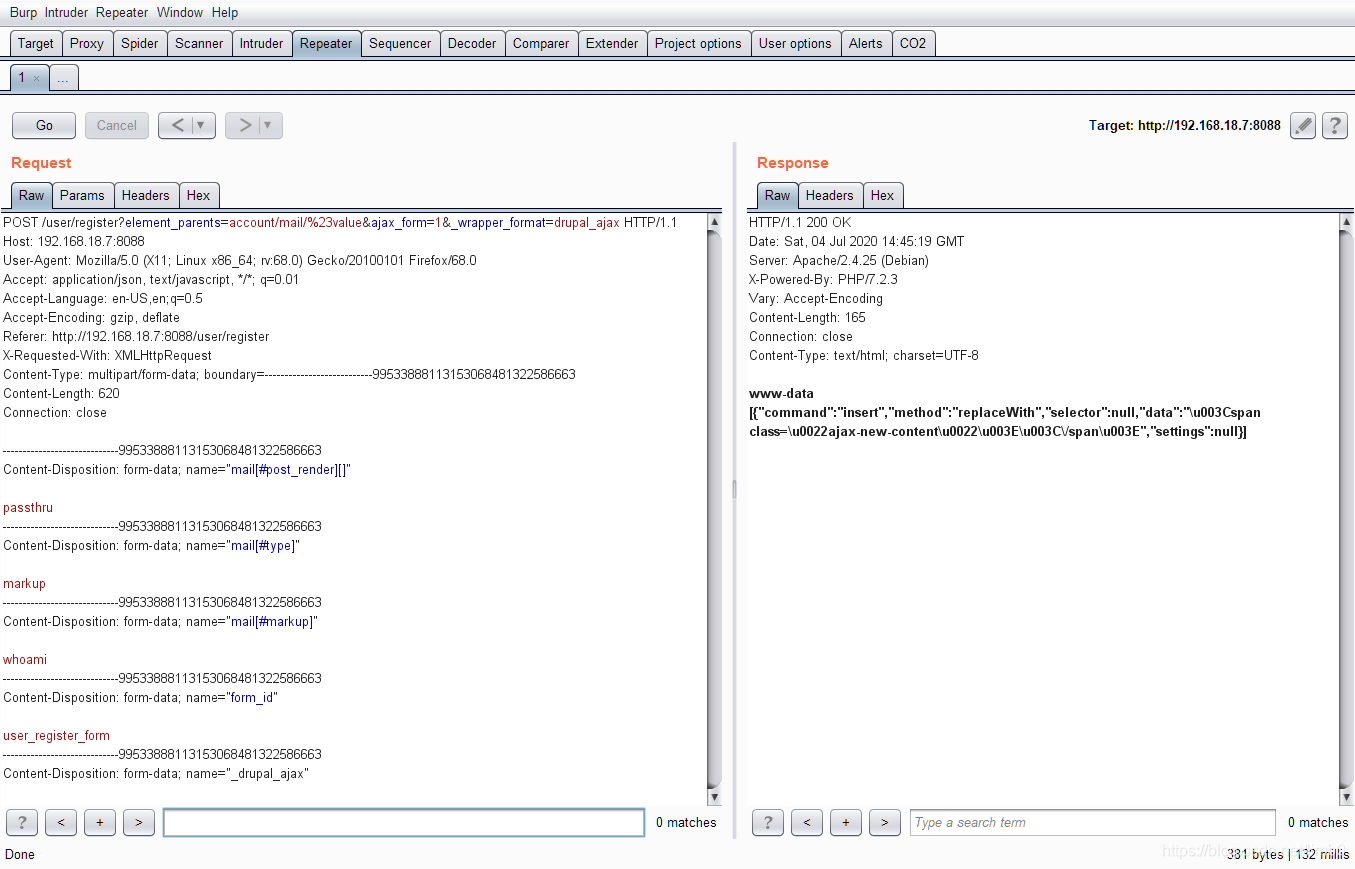Click 'HTTP/1.1 200 OK' response line

(x=800, y=222)
